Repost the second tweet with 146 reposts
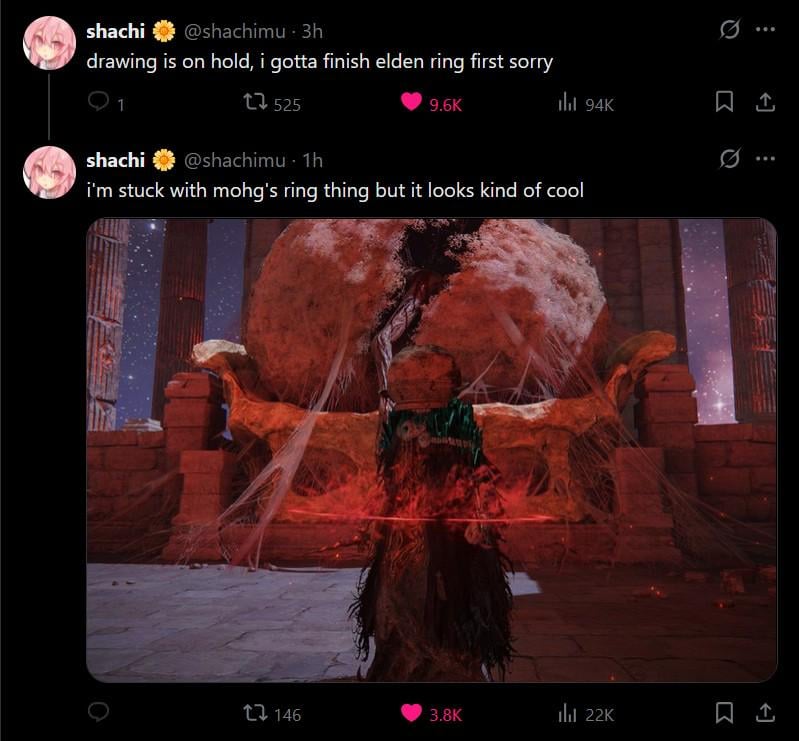The width and height of the screenshot is (799, 741). (x=255, y=712)
